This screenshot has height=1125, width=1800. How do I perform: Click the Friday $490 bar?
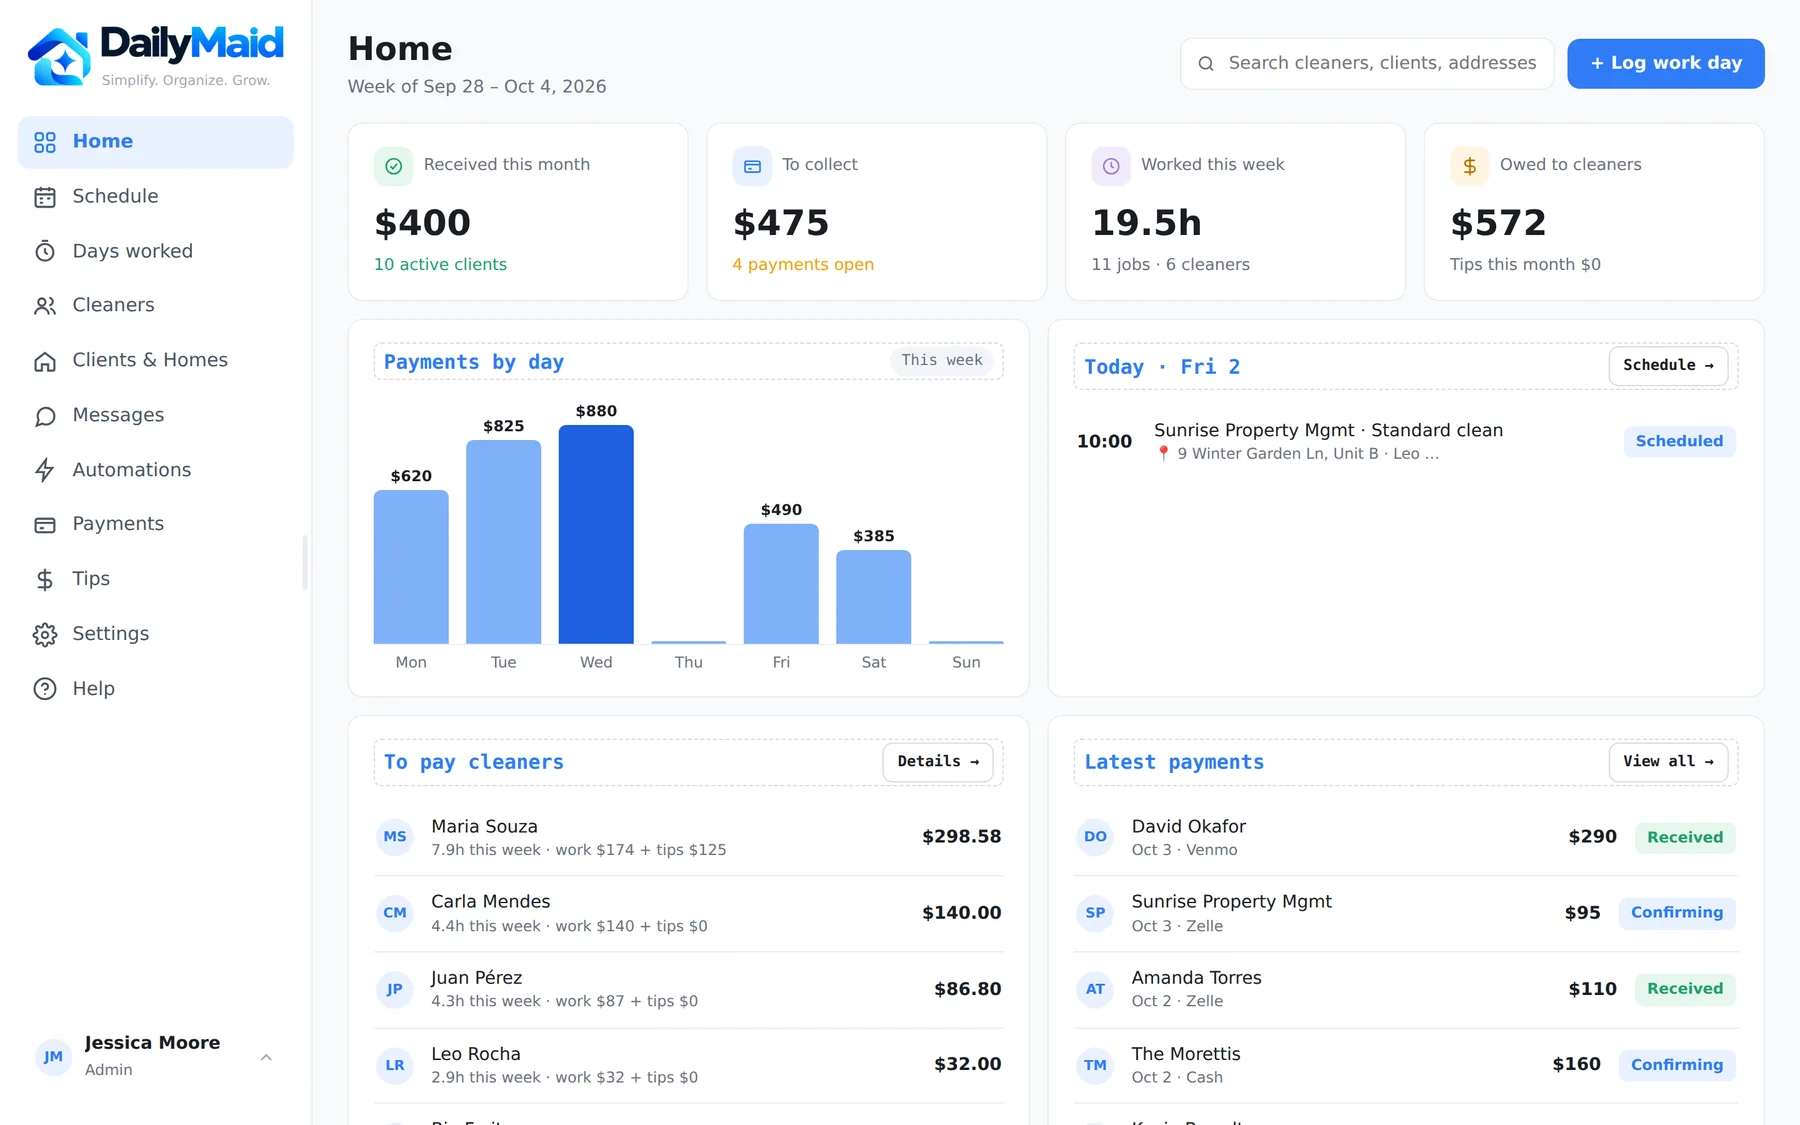[781, 583]
